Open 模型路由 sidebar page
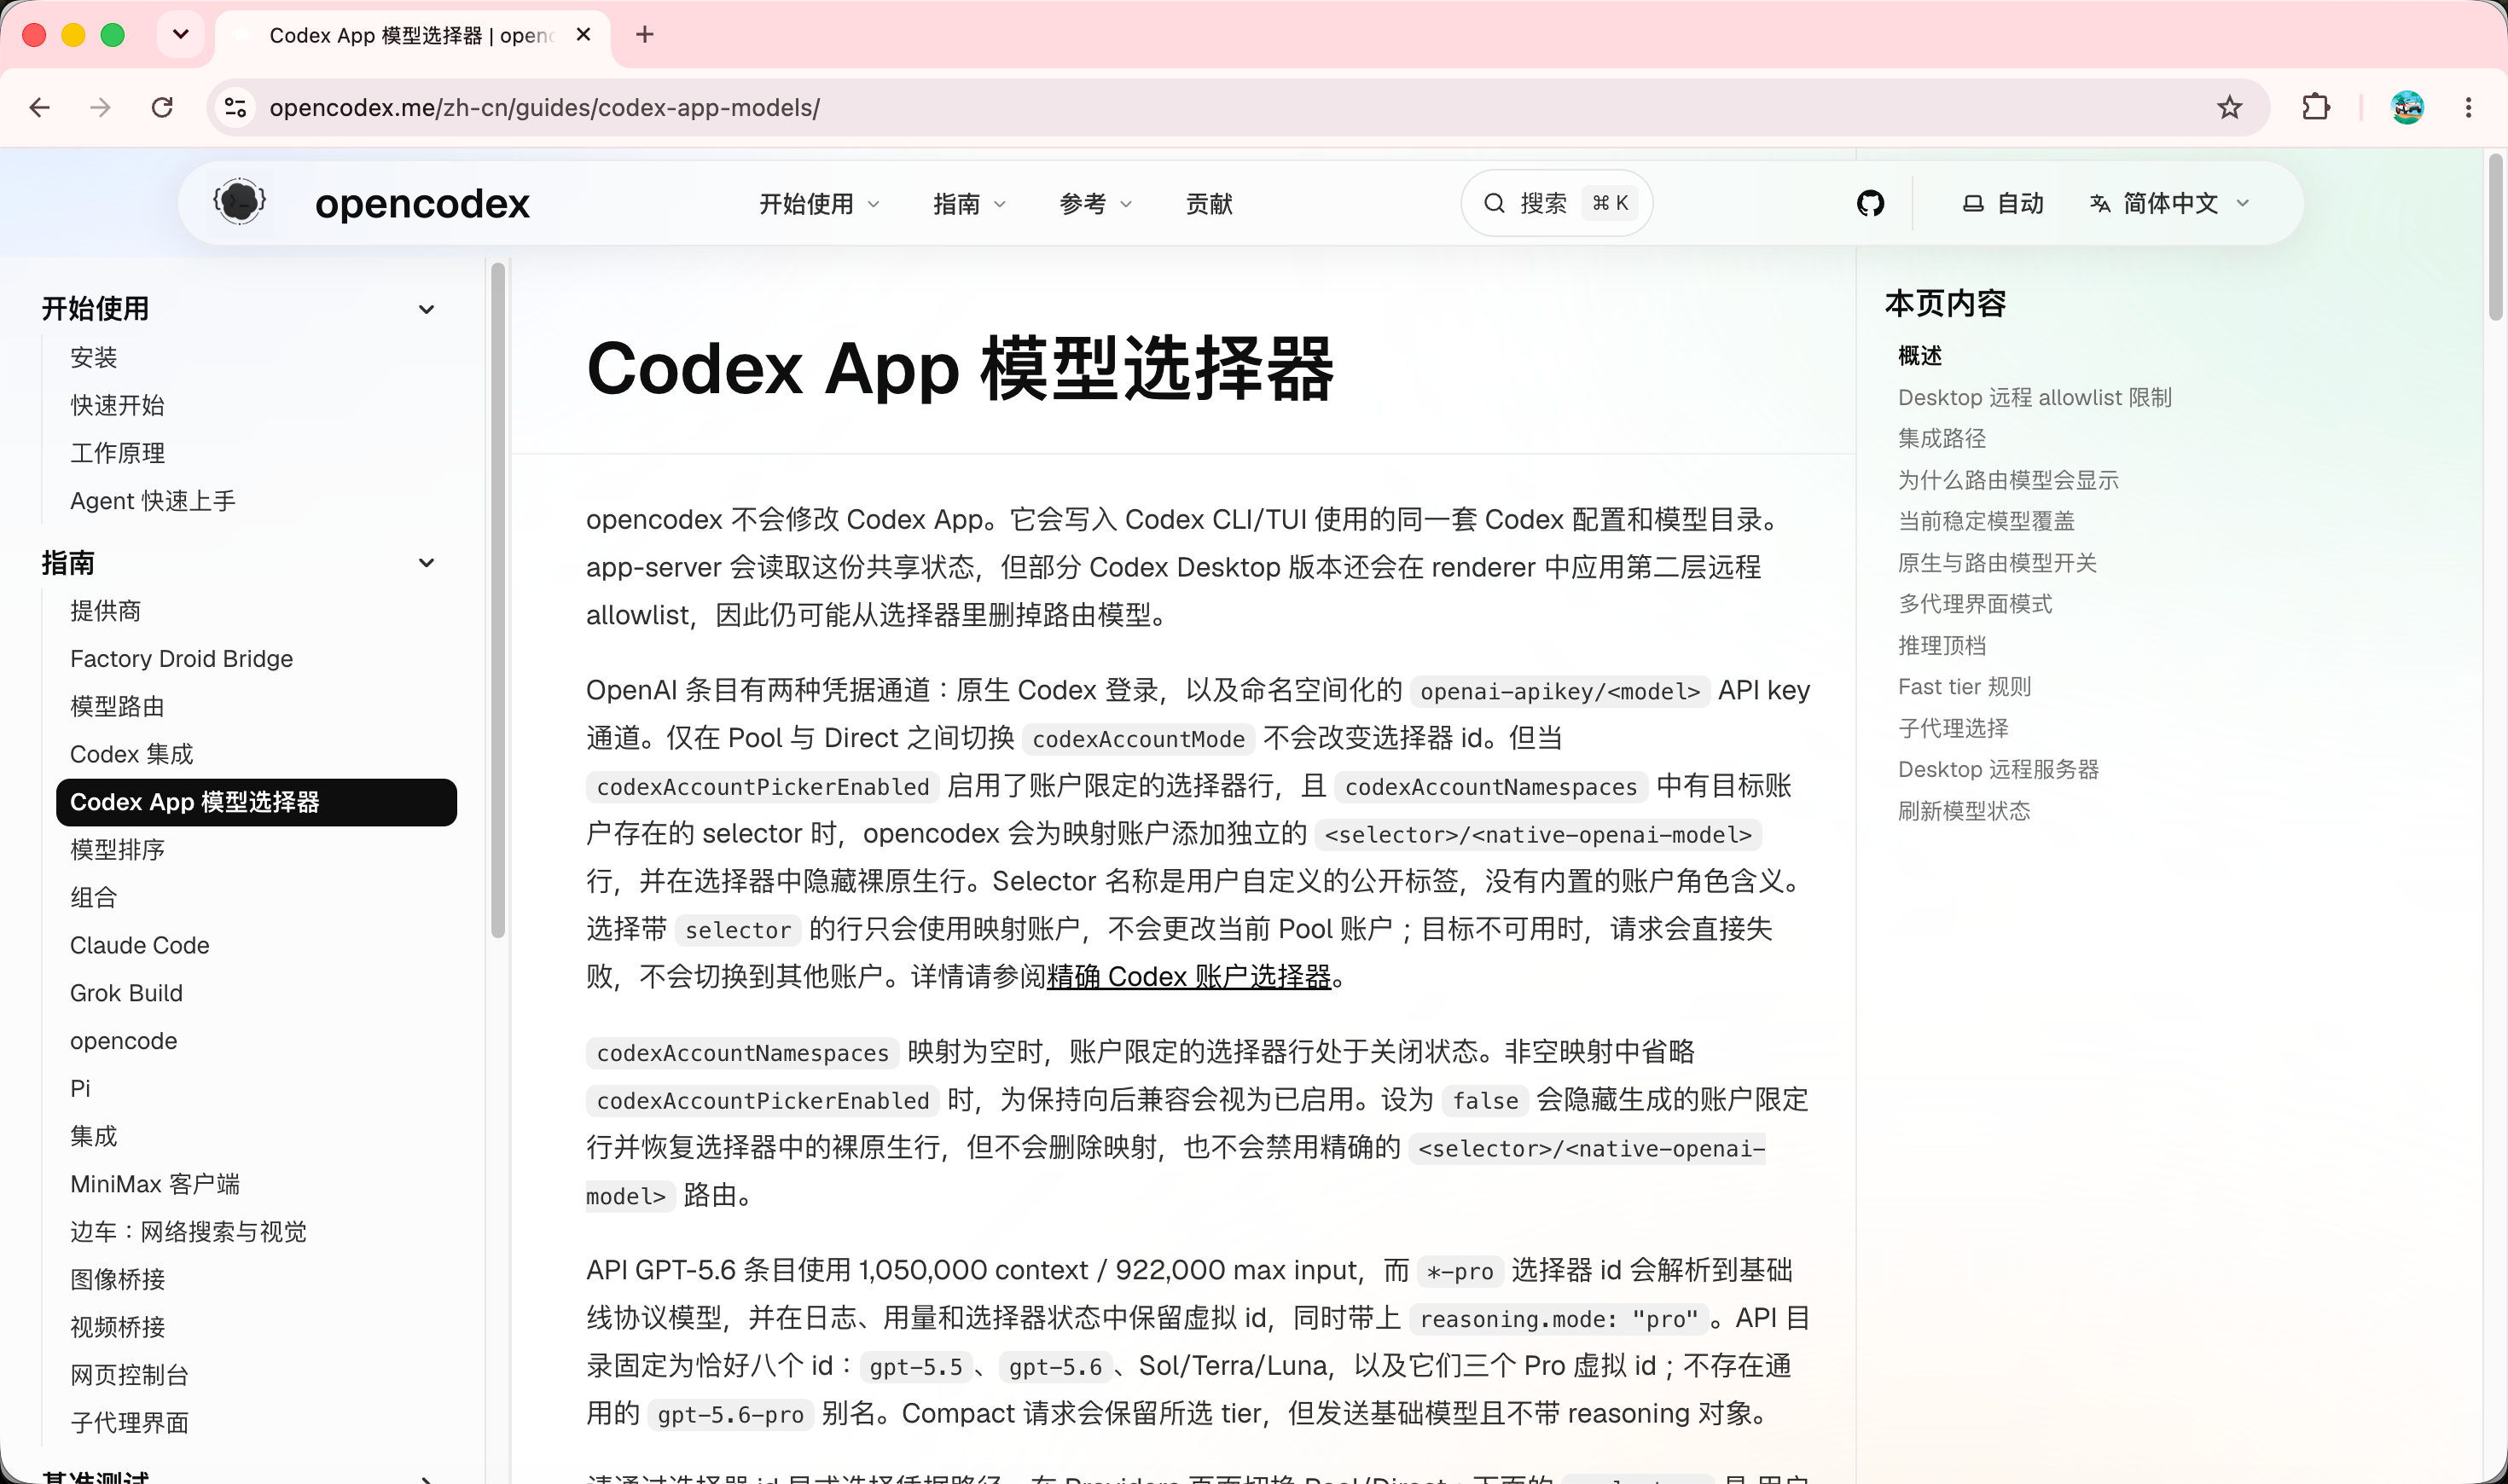 (118, 707)
